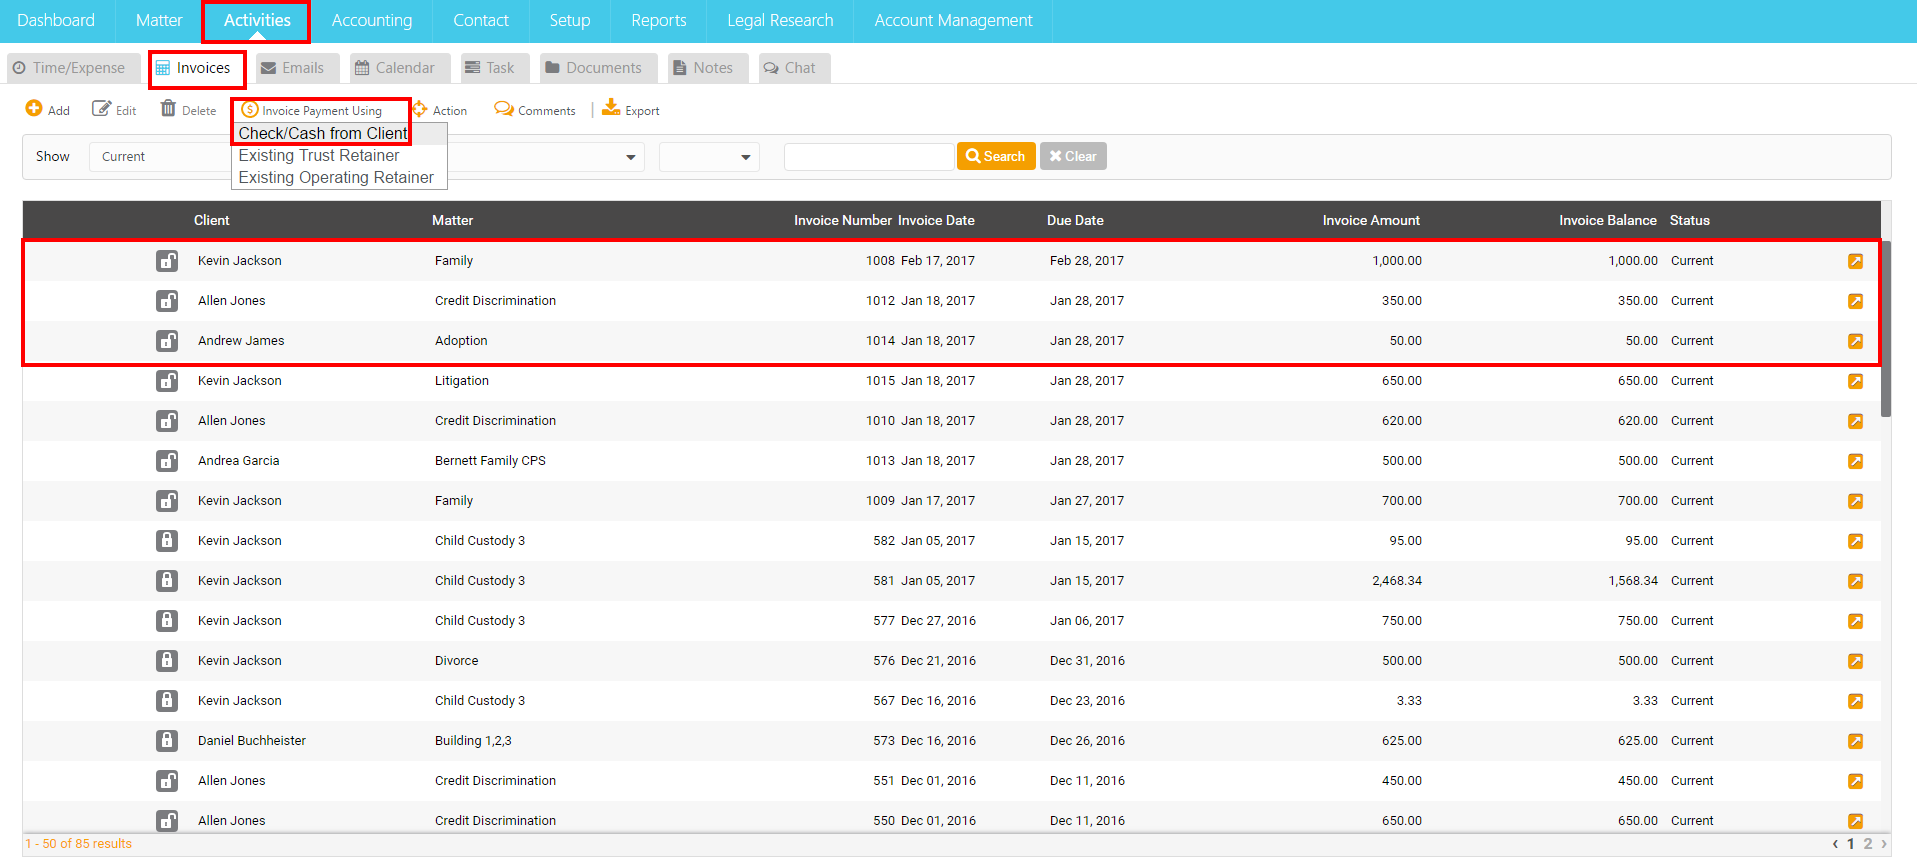Toggle lock icon on Kevin Jackson invoice 1008

pos(167,261)
